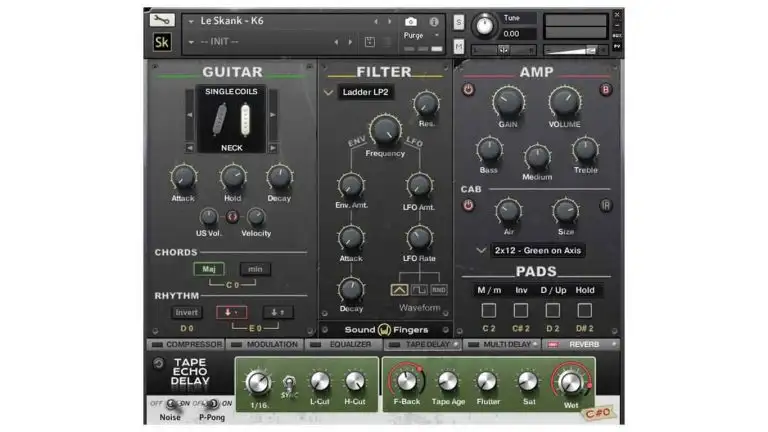Click the pan slider under Tune
This screenshot has width=768, height=432.
(x=504, y=50)
